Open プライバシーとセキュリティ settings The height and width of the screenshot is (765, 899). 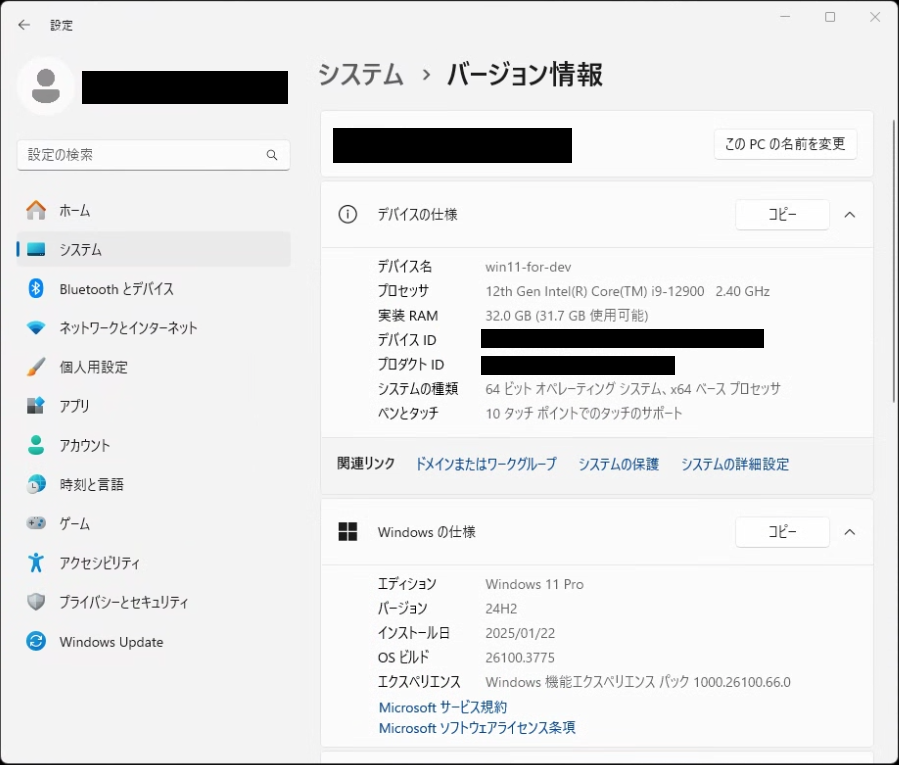154,602
